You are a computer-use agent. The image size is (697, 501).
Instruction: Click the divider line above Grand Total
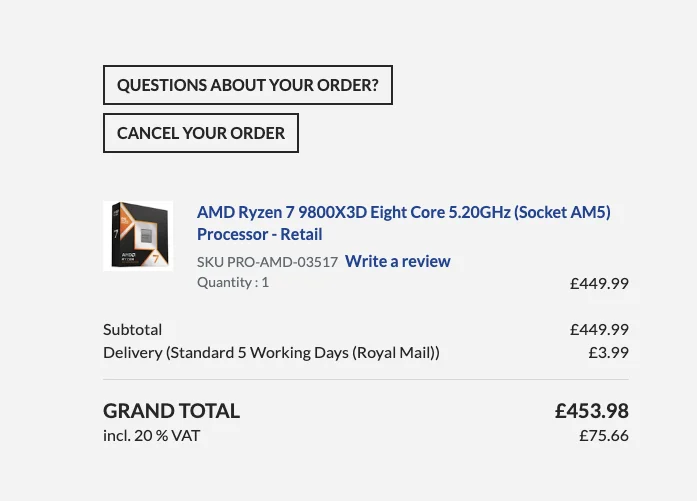366,380
